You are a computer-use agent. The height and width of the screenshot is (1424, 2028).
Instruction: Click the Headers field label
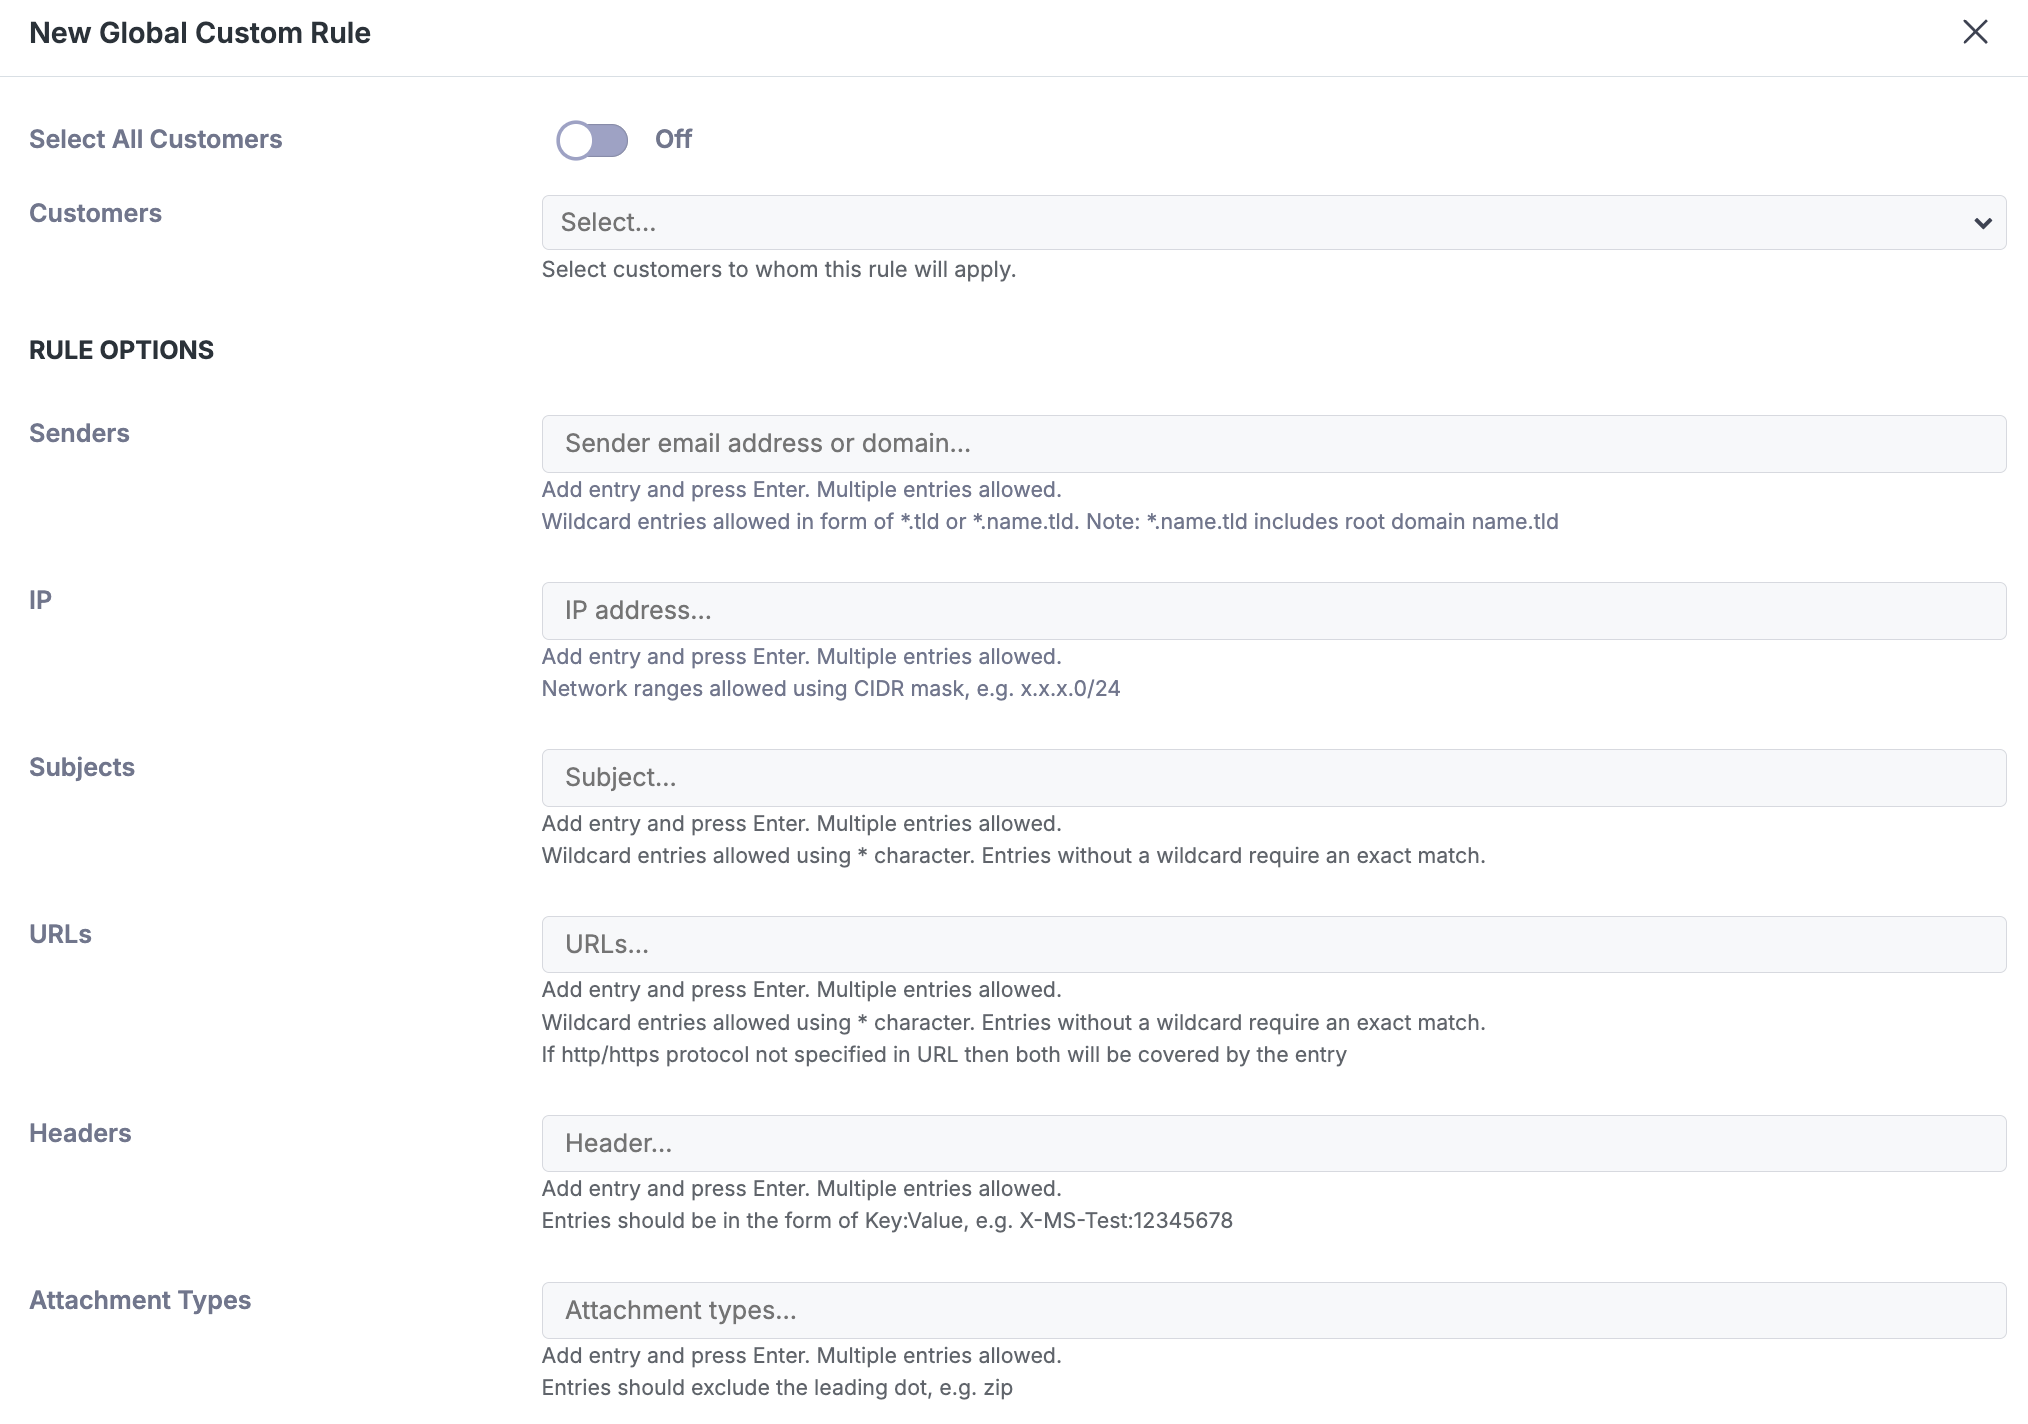tap(80, 1133)
